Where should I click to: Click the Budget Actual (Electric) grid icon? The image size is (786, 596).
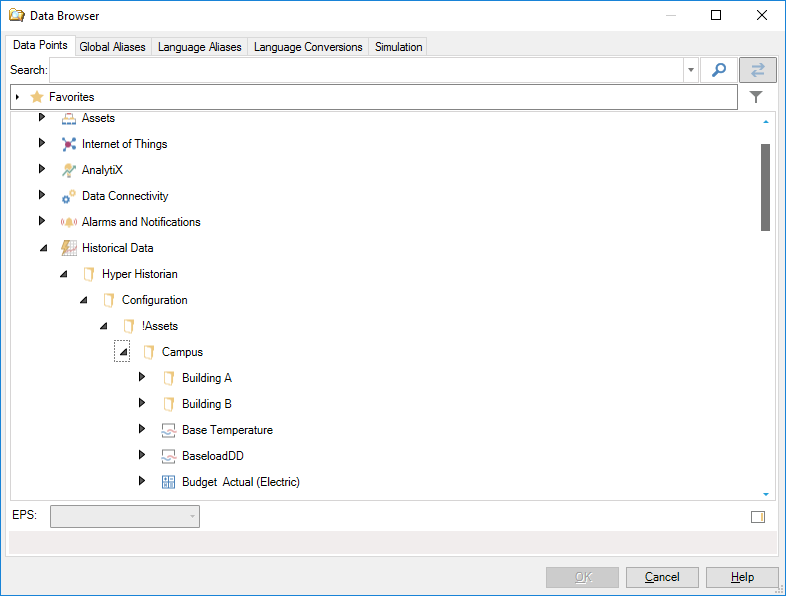169,482
